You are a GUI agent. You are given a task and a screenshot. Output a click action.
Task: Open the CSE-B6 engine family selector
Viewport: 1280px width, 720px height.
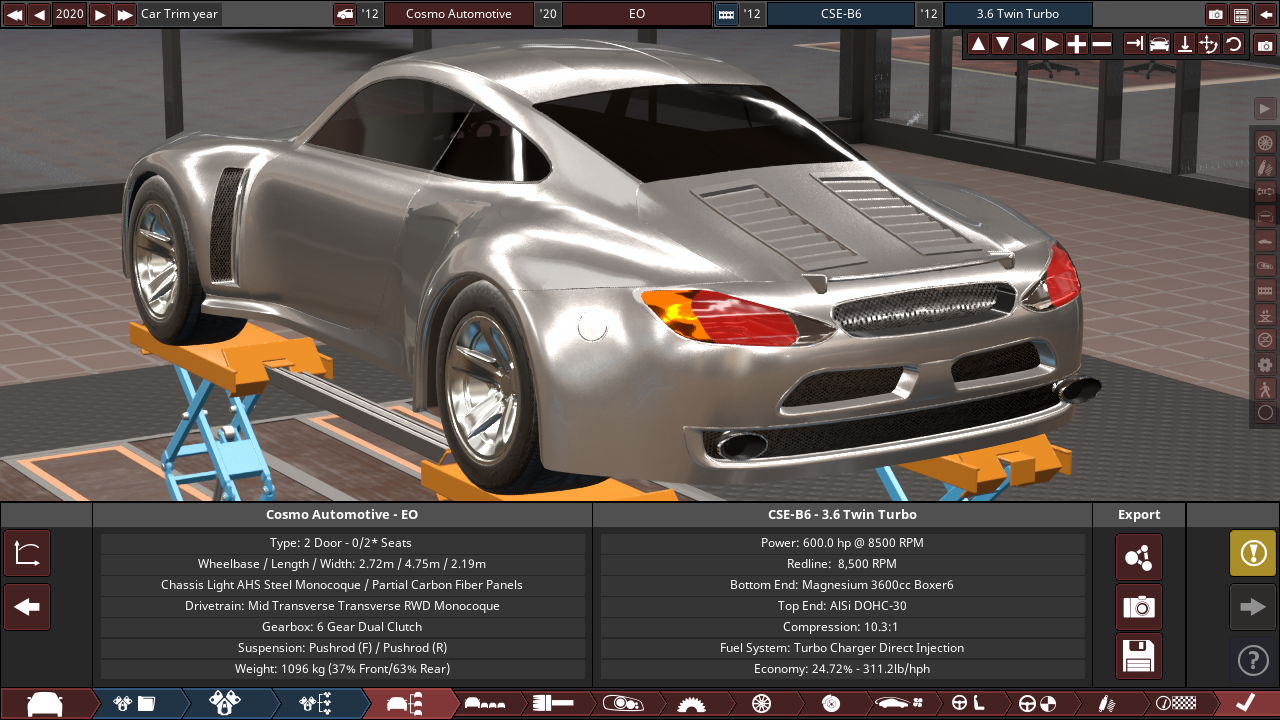pos(840,14)
